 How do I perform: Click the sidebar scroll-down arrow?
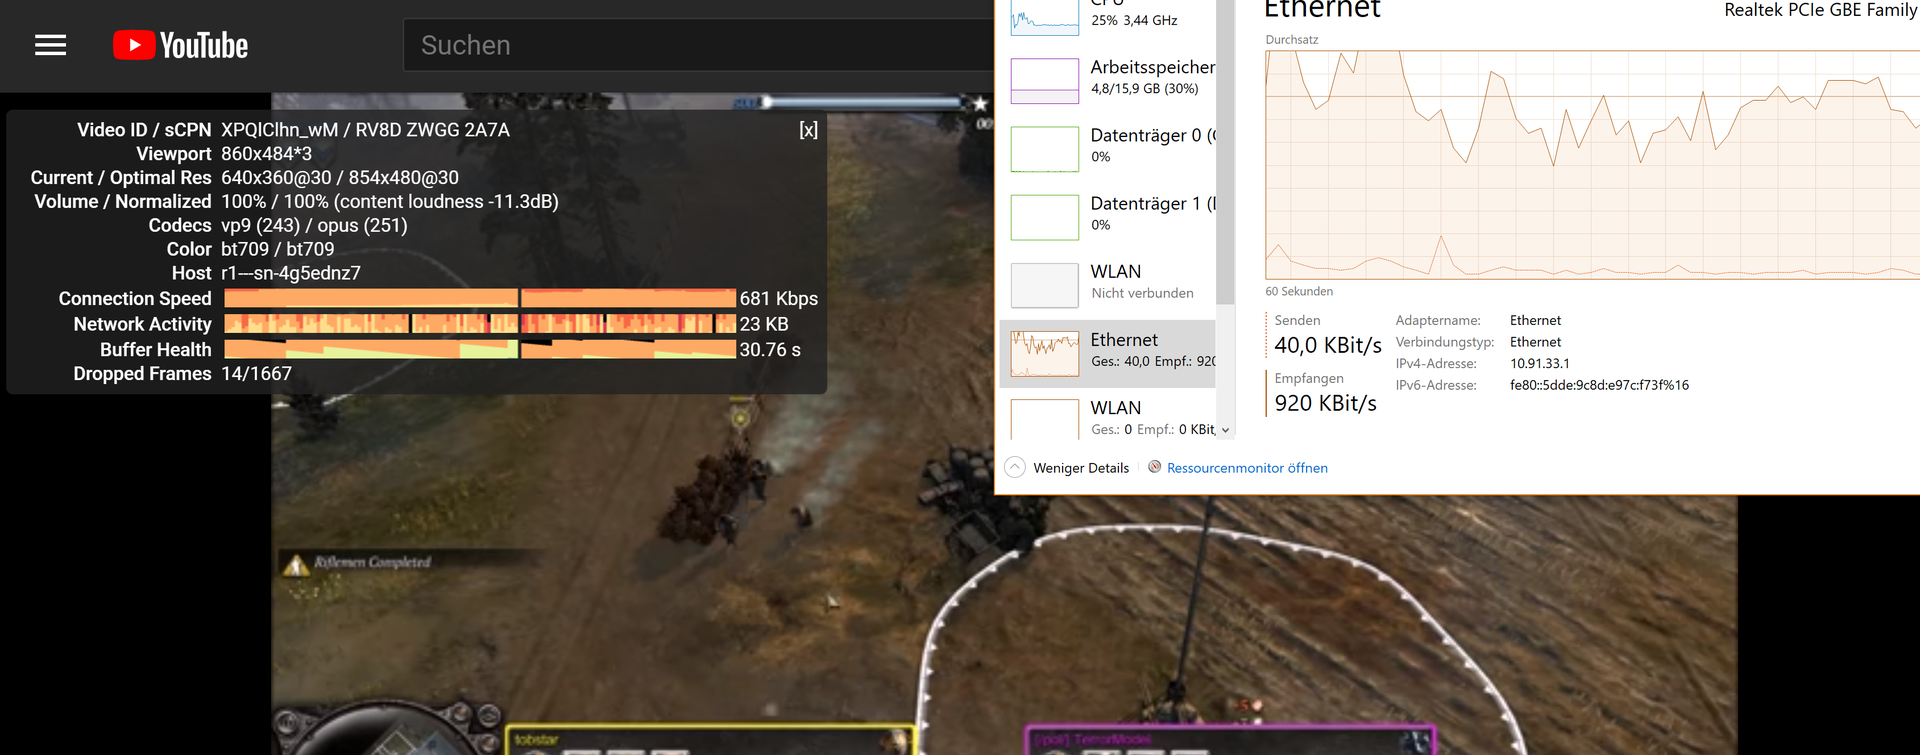click(1225, 430)
